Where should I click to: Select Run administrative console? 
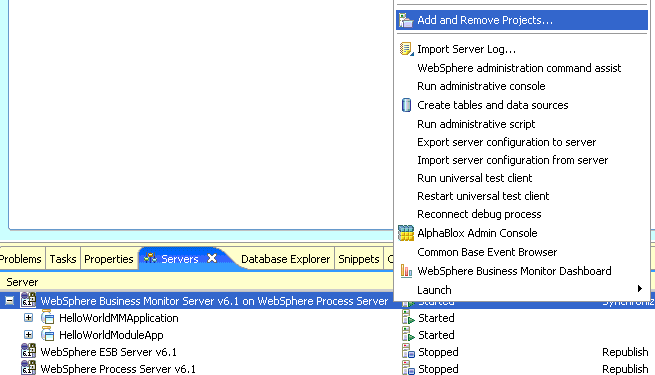(x=481, y=86)
